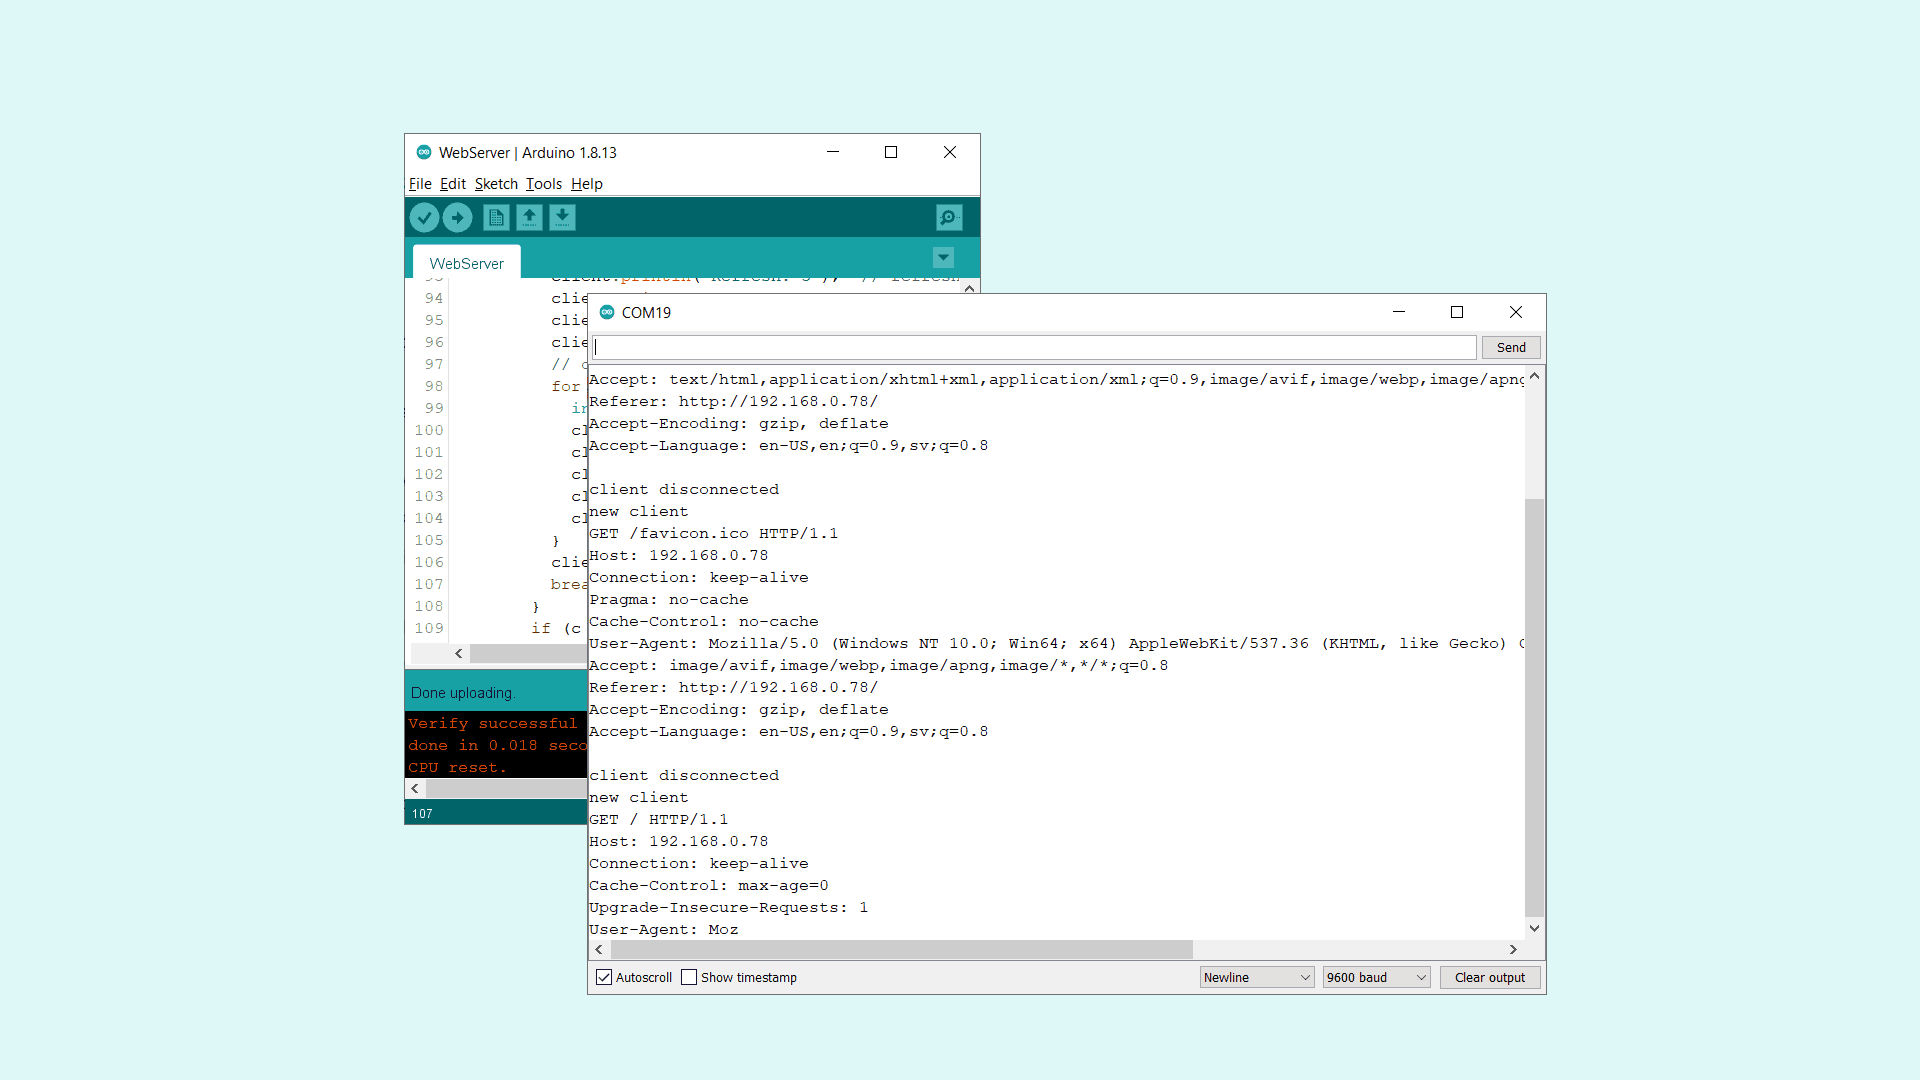Click the Upload arrow icon
Screen dimensions: 1920x1080
[457, 217]
